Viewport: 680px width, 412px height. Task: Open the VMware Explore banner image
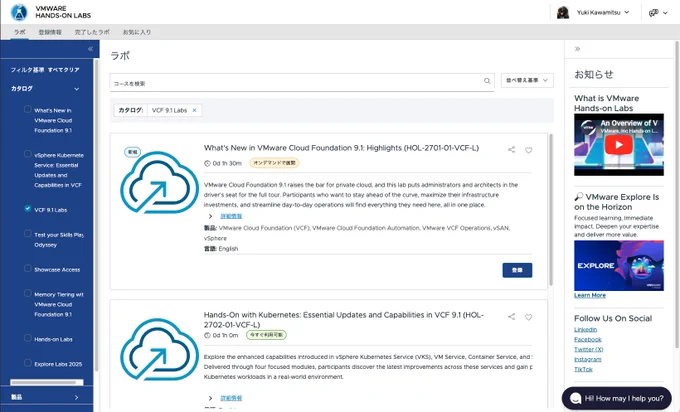[x=619, y=265]
